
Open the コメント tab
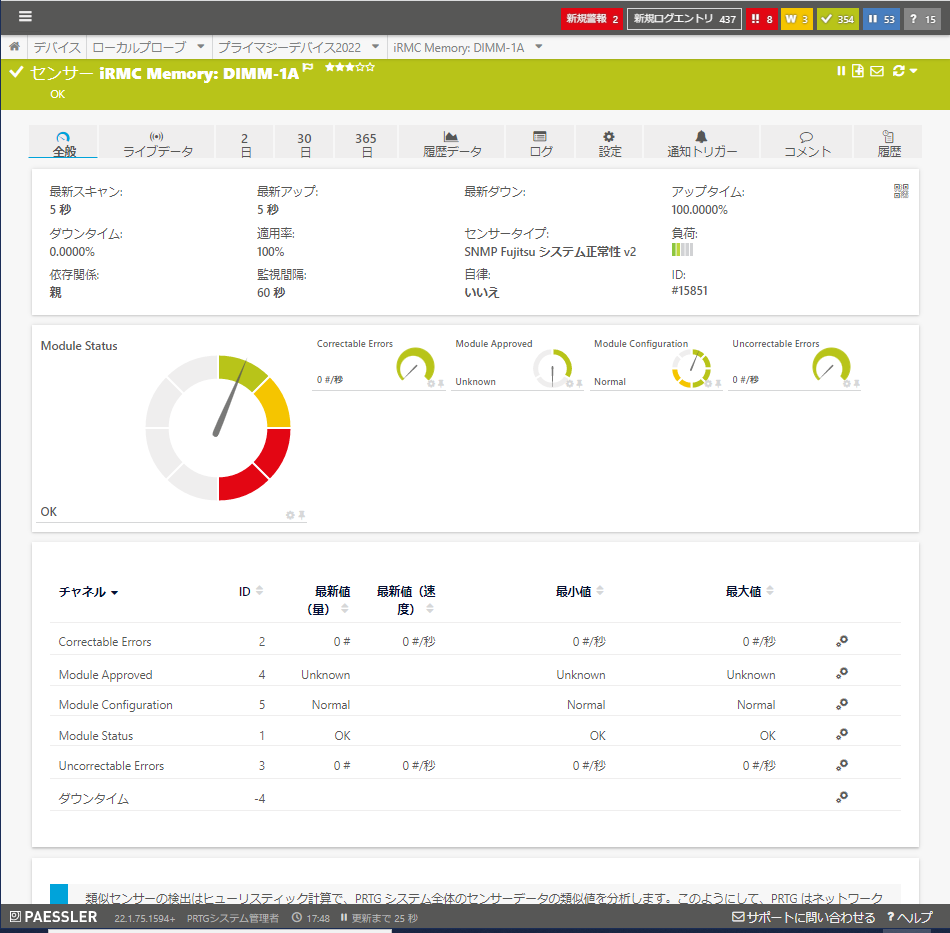coord(806,144)
